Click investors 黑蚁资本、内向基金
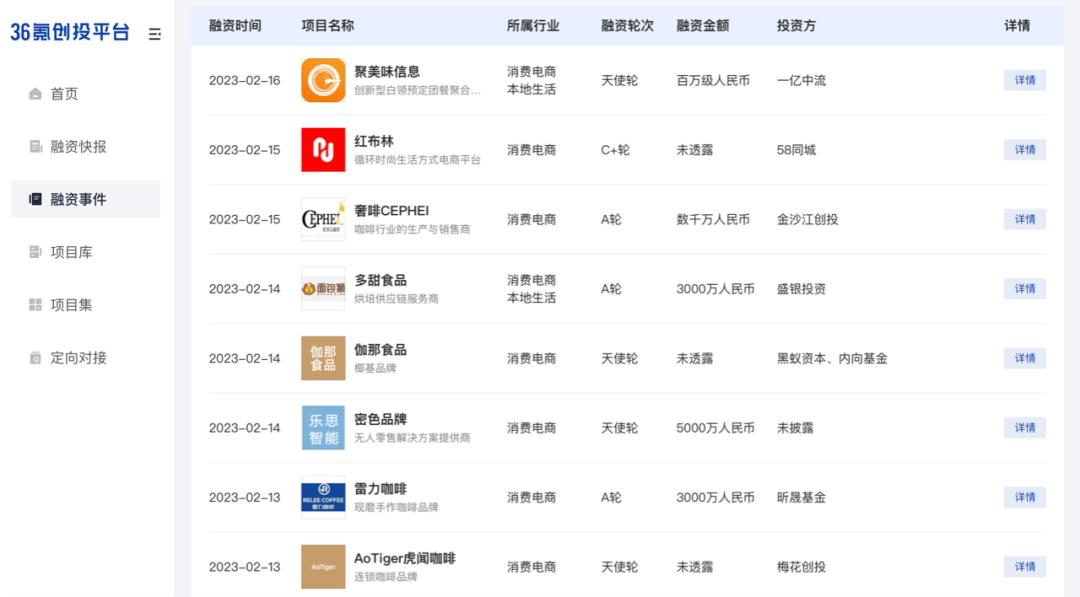This screenshot has width=1080, height=597. pyautogui.click(x=832, y=359)
